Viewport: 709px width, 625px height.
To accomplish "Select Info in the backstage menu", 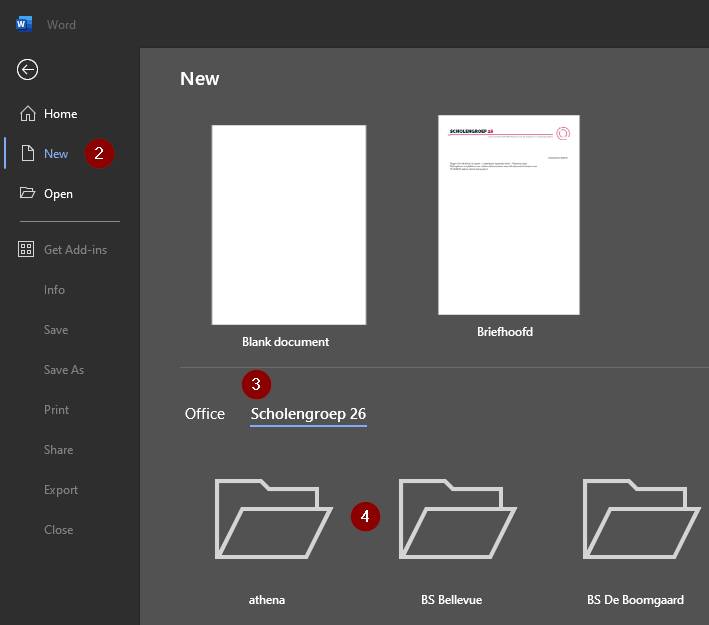I will pos(54,289).
